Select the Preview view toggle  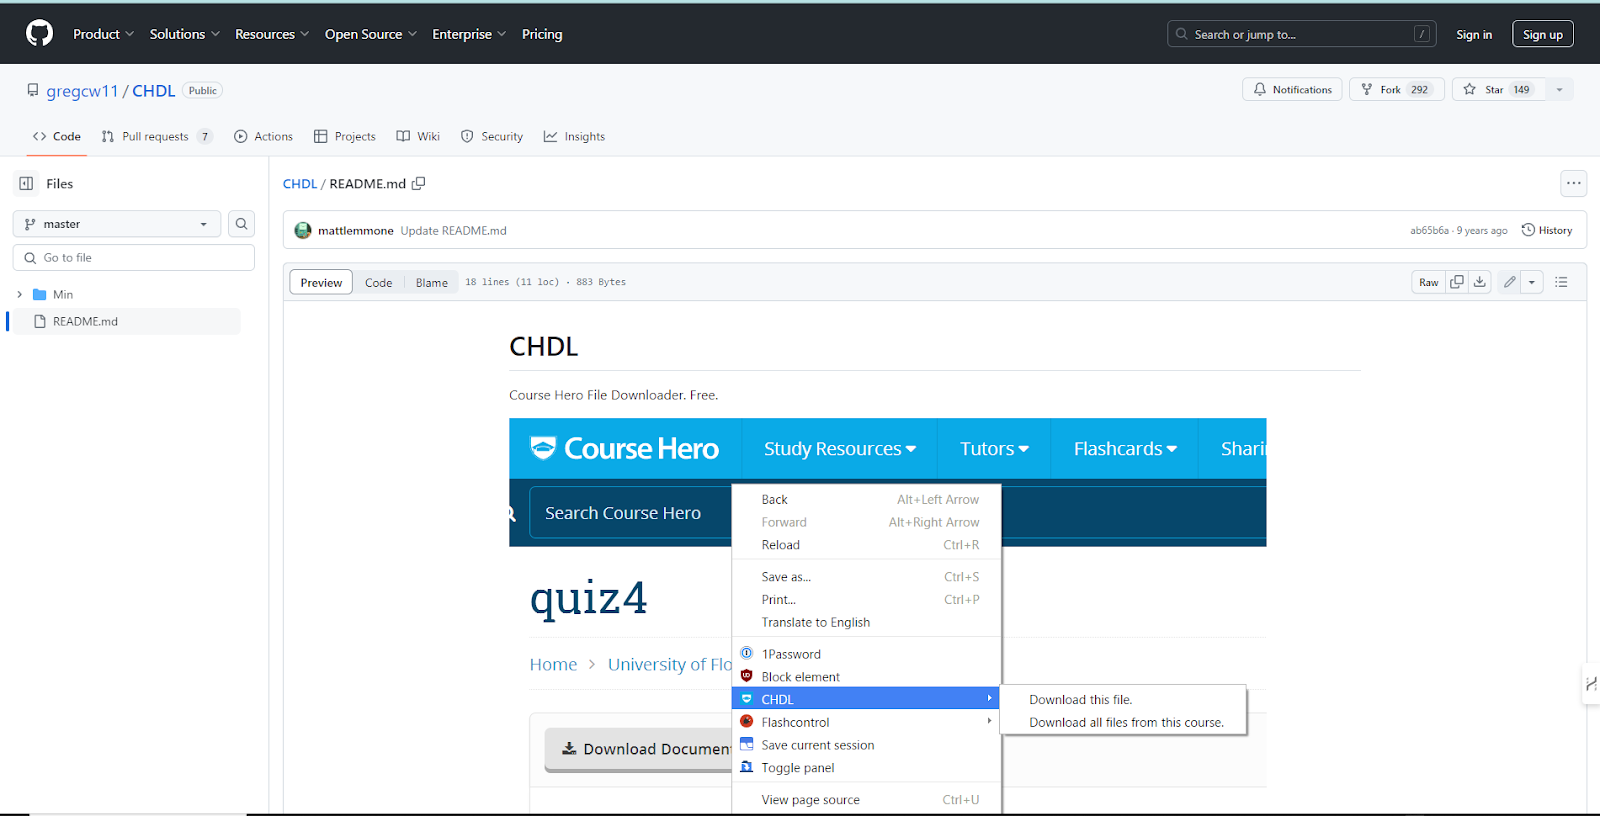point(321,282)
